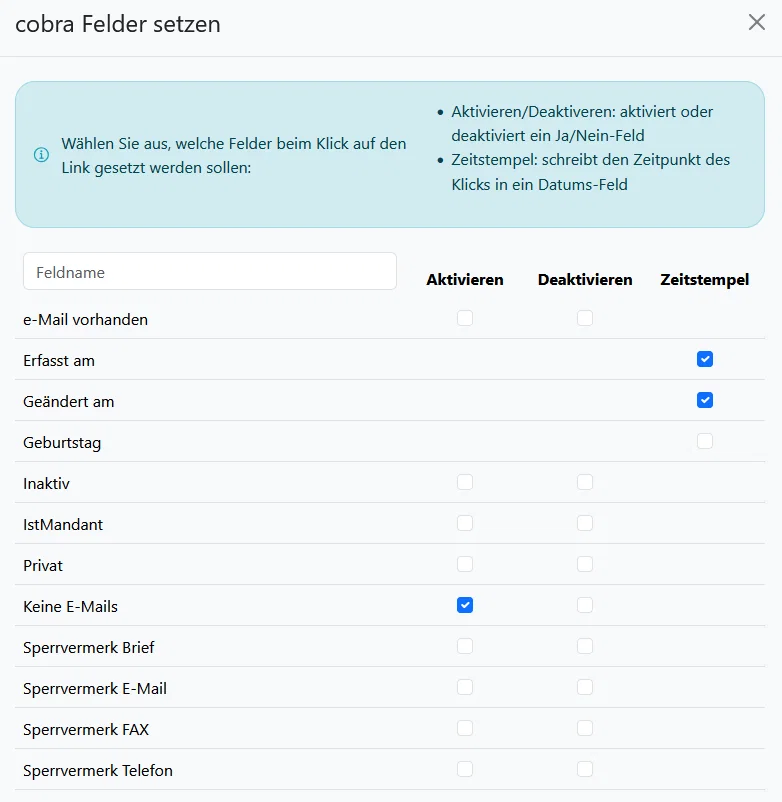Click the Aktivieren column header
Screen dimensions: 782x802
tap(465, 280)
